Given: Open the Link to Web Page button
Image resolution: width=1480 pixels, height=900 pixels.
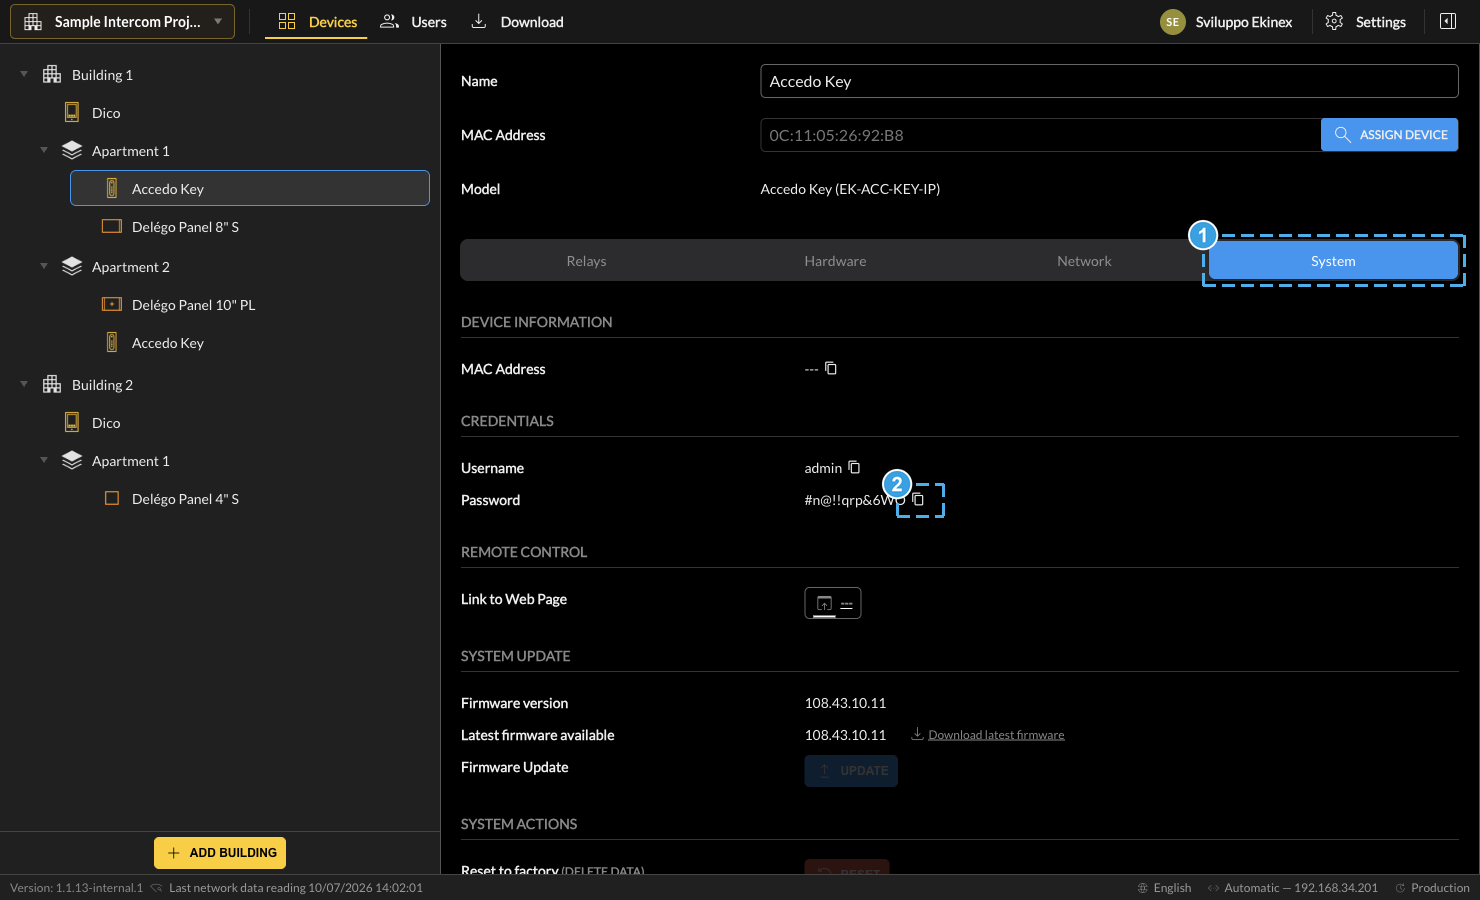Looking at the screenshot, I should point(833,603).
